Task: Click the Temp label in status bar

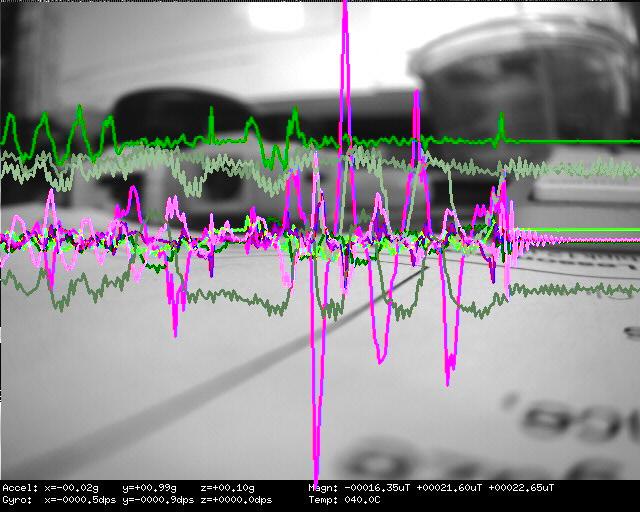Action: 324,499
